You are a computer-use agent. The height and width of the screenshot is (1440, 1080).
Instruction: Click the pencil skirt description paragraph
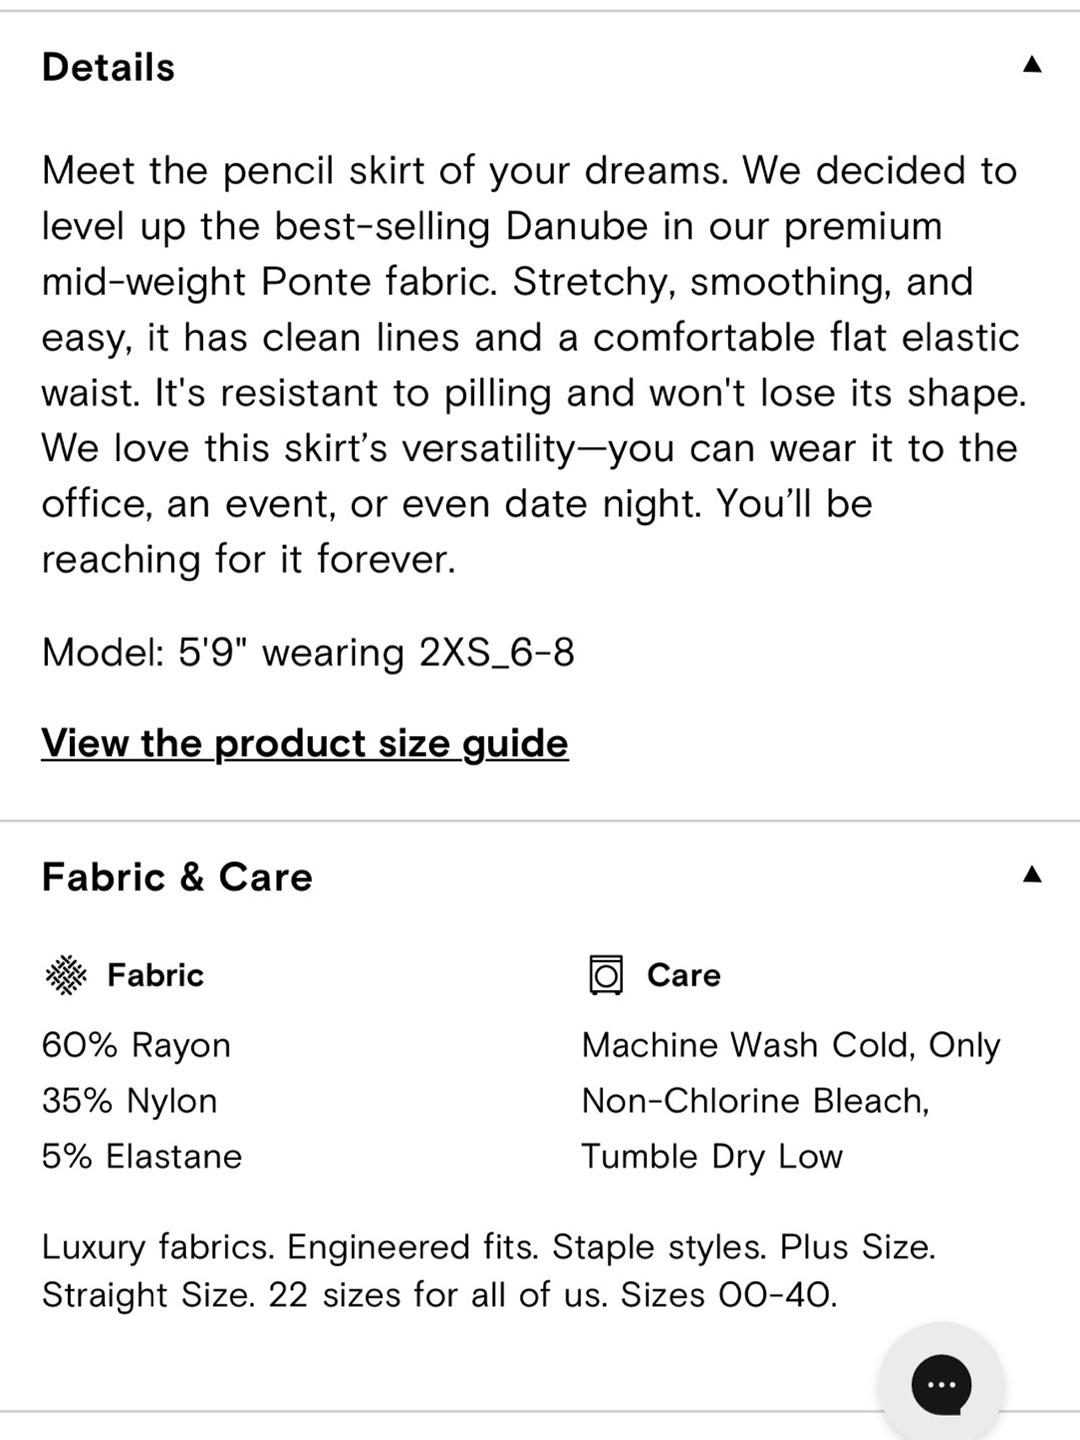click(x=534, y=365)
